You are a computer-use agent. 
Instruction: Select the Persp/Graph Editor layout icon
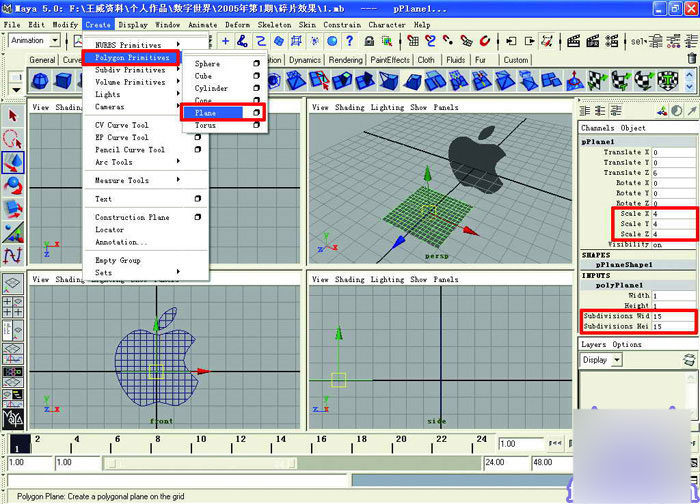click(13, 354)
